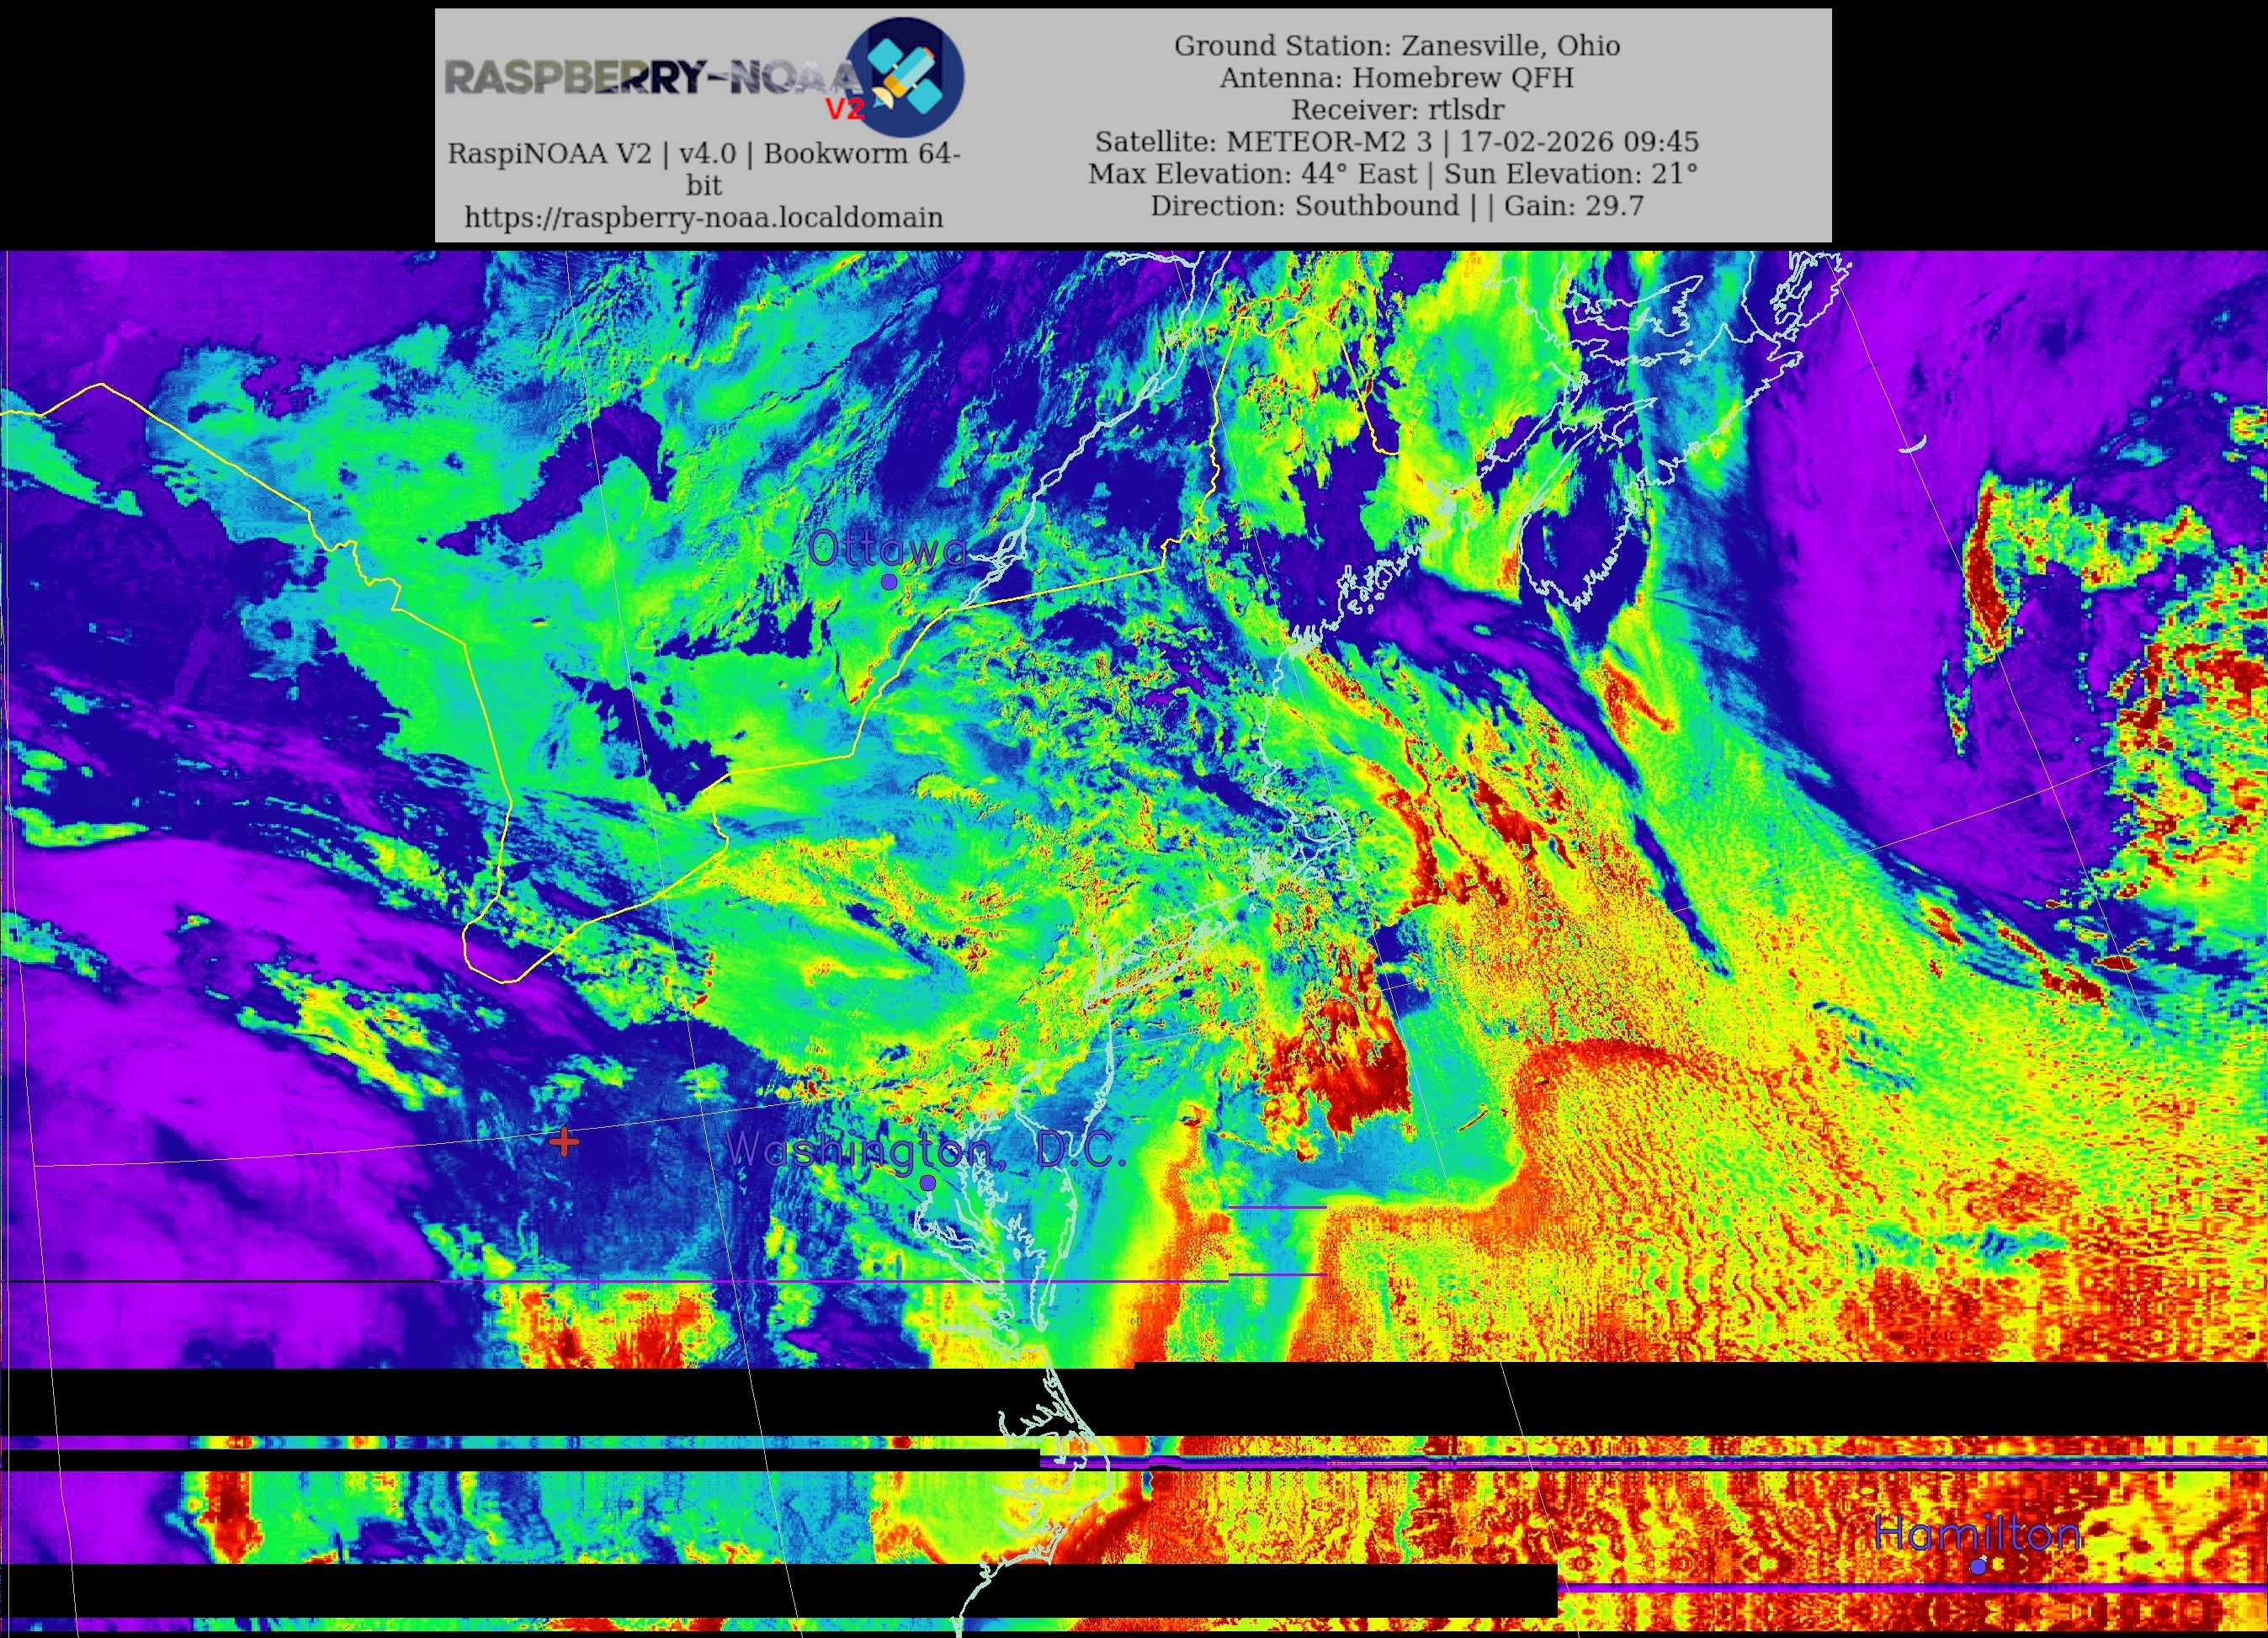Click the red cross ground station marker

[x=564, y=1141]
